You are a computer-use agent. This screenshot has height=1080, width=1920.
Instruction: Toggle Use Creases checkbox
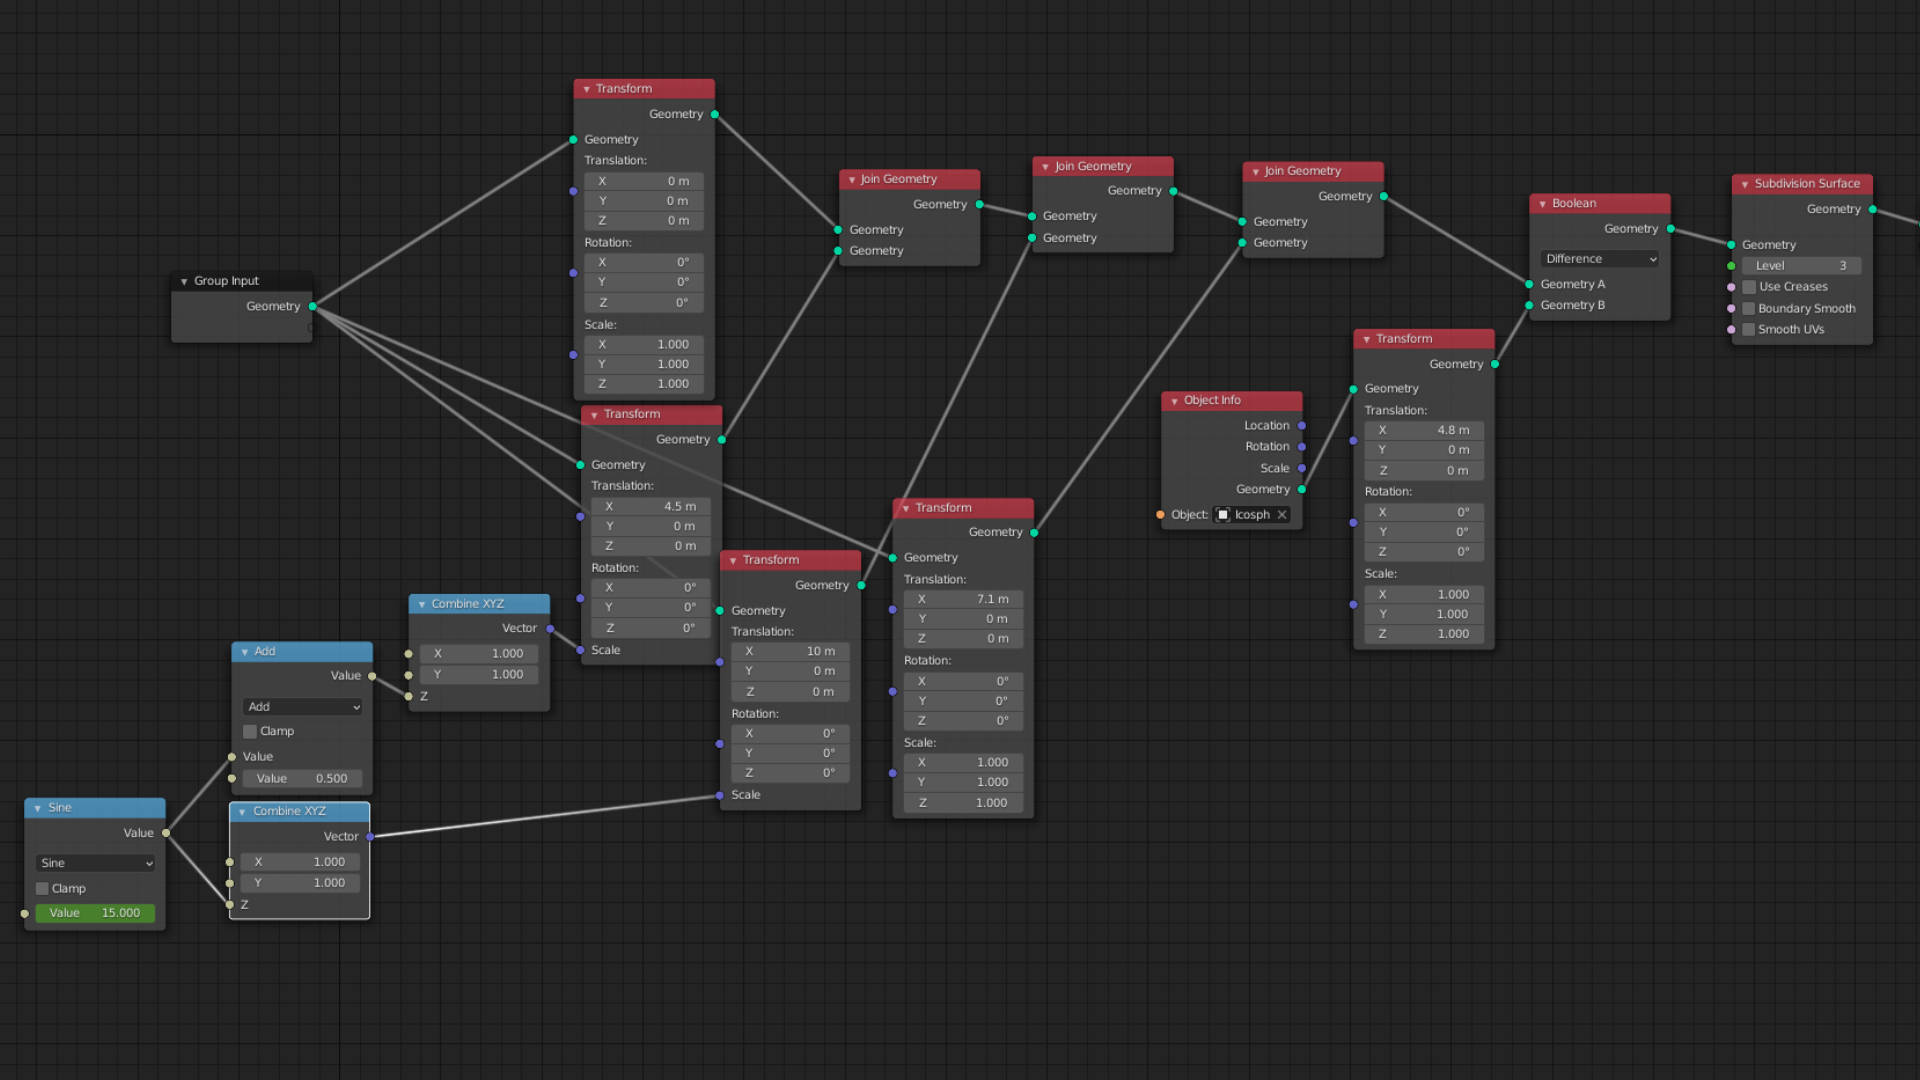(1749, 287)
